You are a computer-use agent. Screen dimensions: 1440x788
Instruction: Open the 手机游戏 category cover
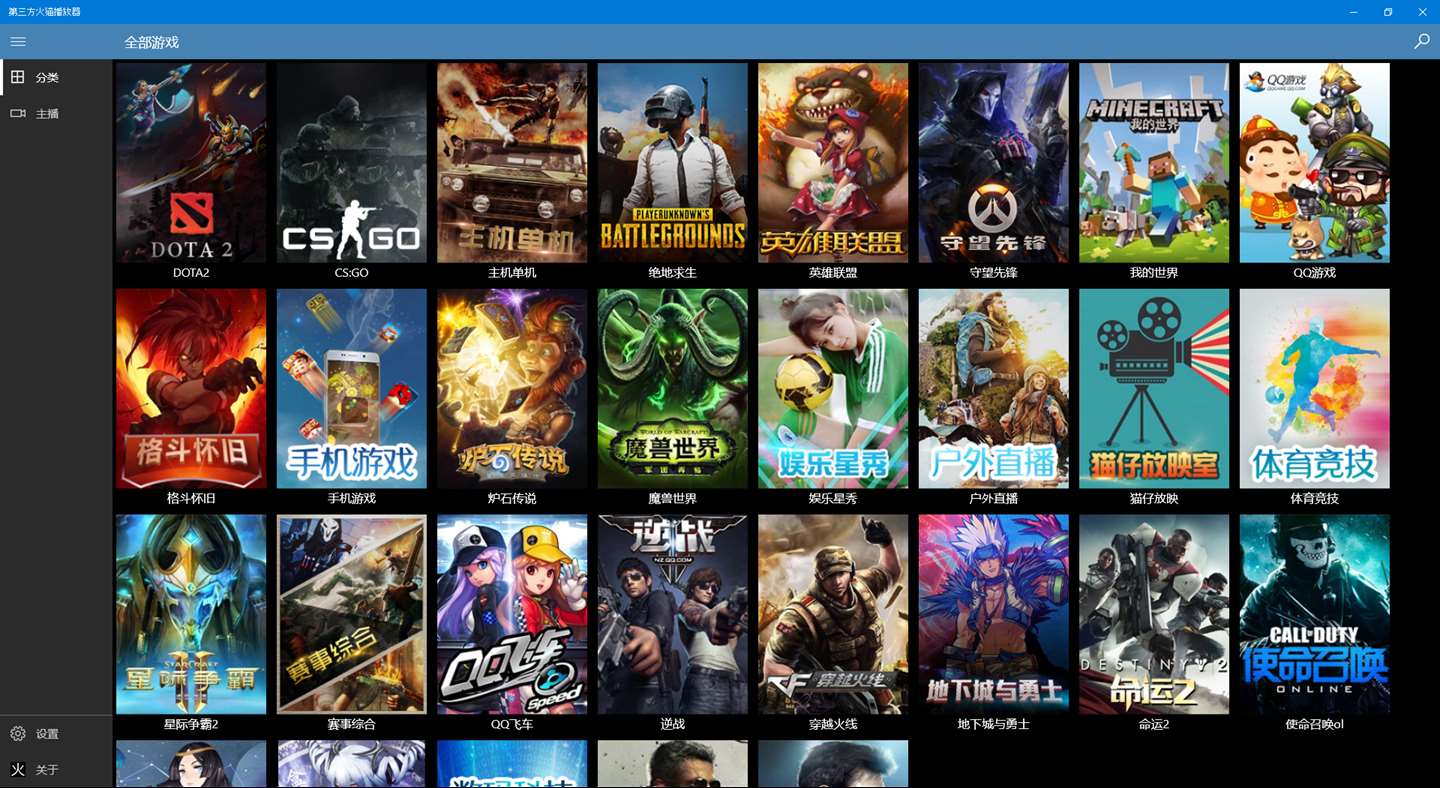(x=352, y=389)
